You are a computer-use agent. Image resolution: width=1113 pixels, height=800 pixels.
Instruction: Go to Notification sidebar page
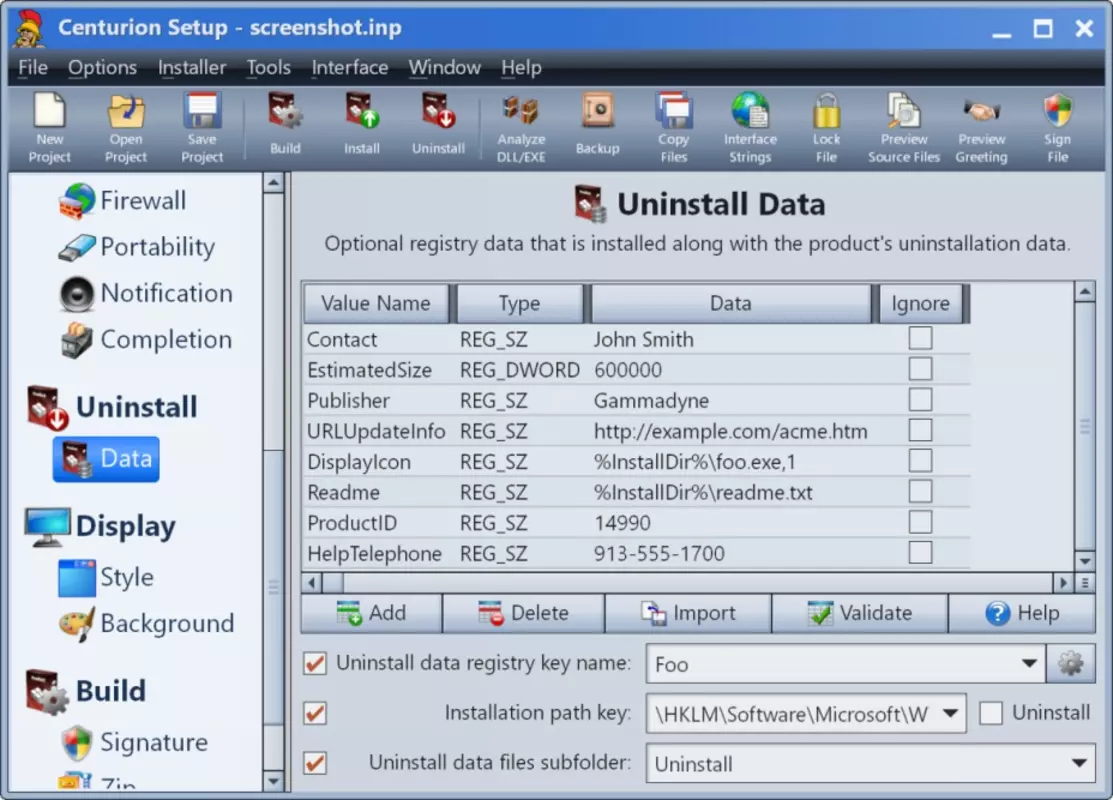coord(146,293)
